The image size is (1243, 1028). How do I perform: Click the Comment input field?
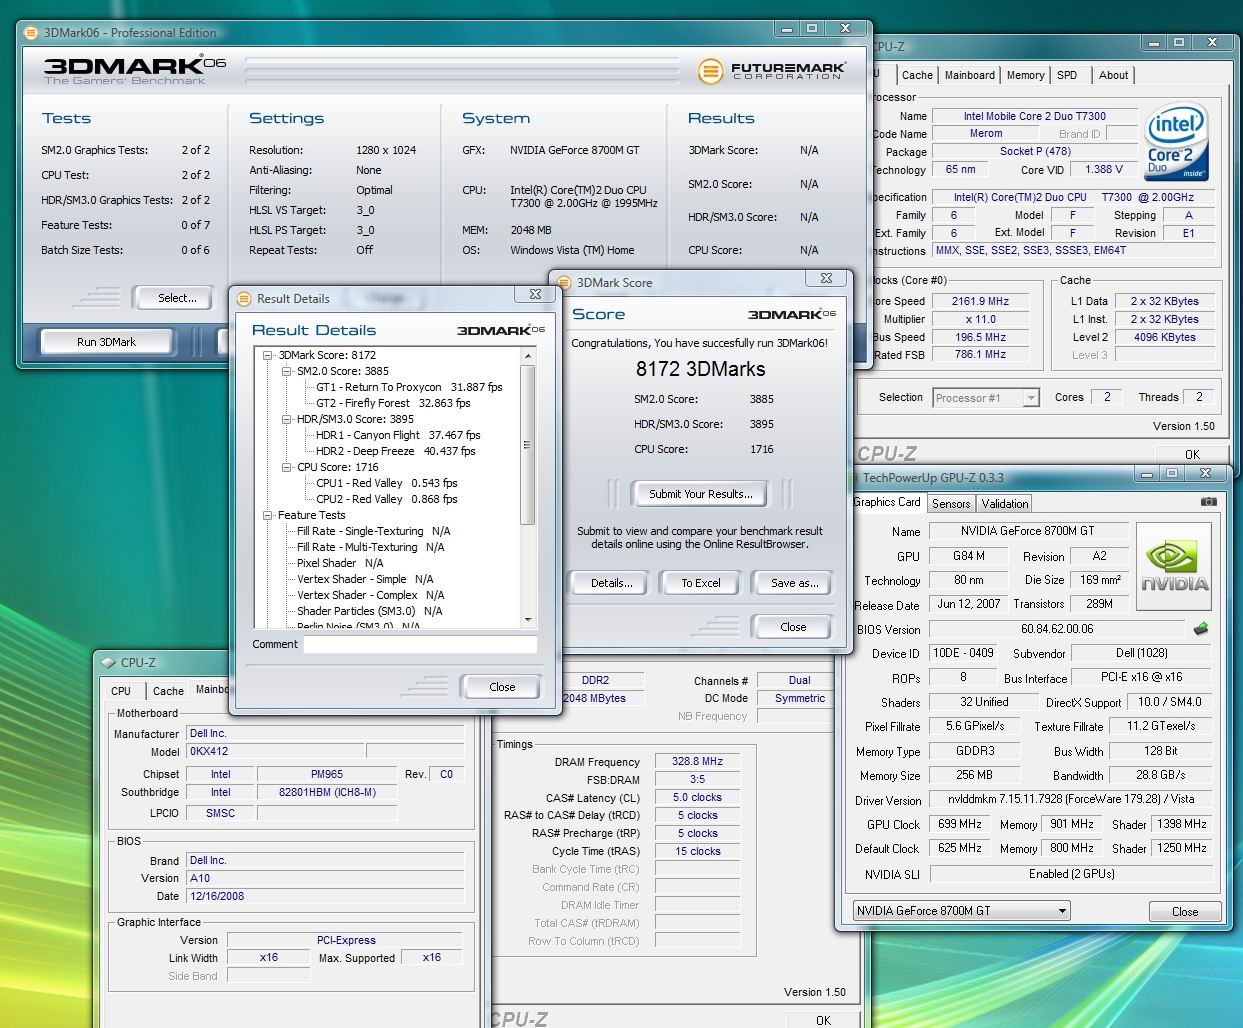coord(421,645)
